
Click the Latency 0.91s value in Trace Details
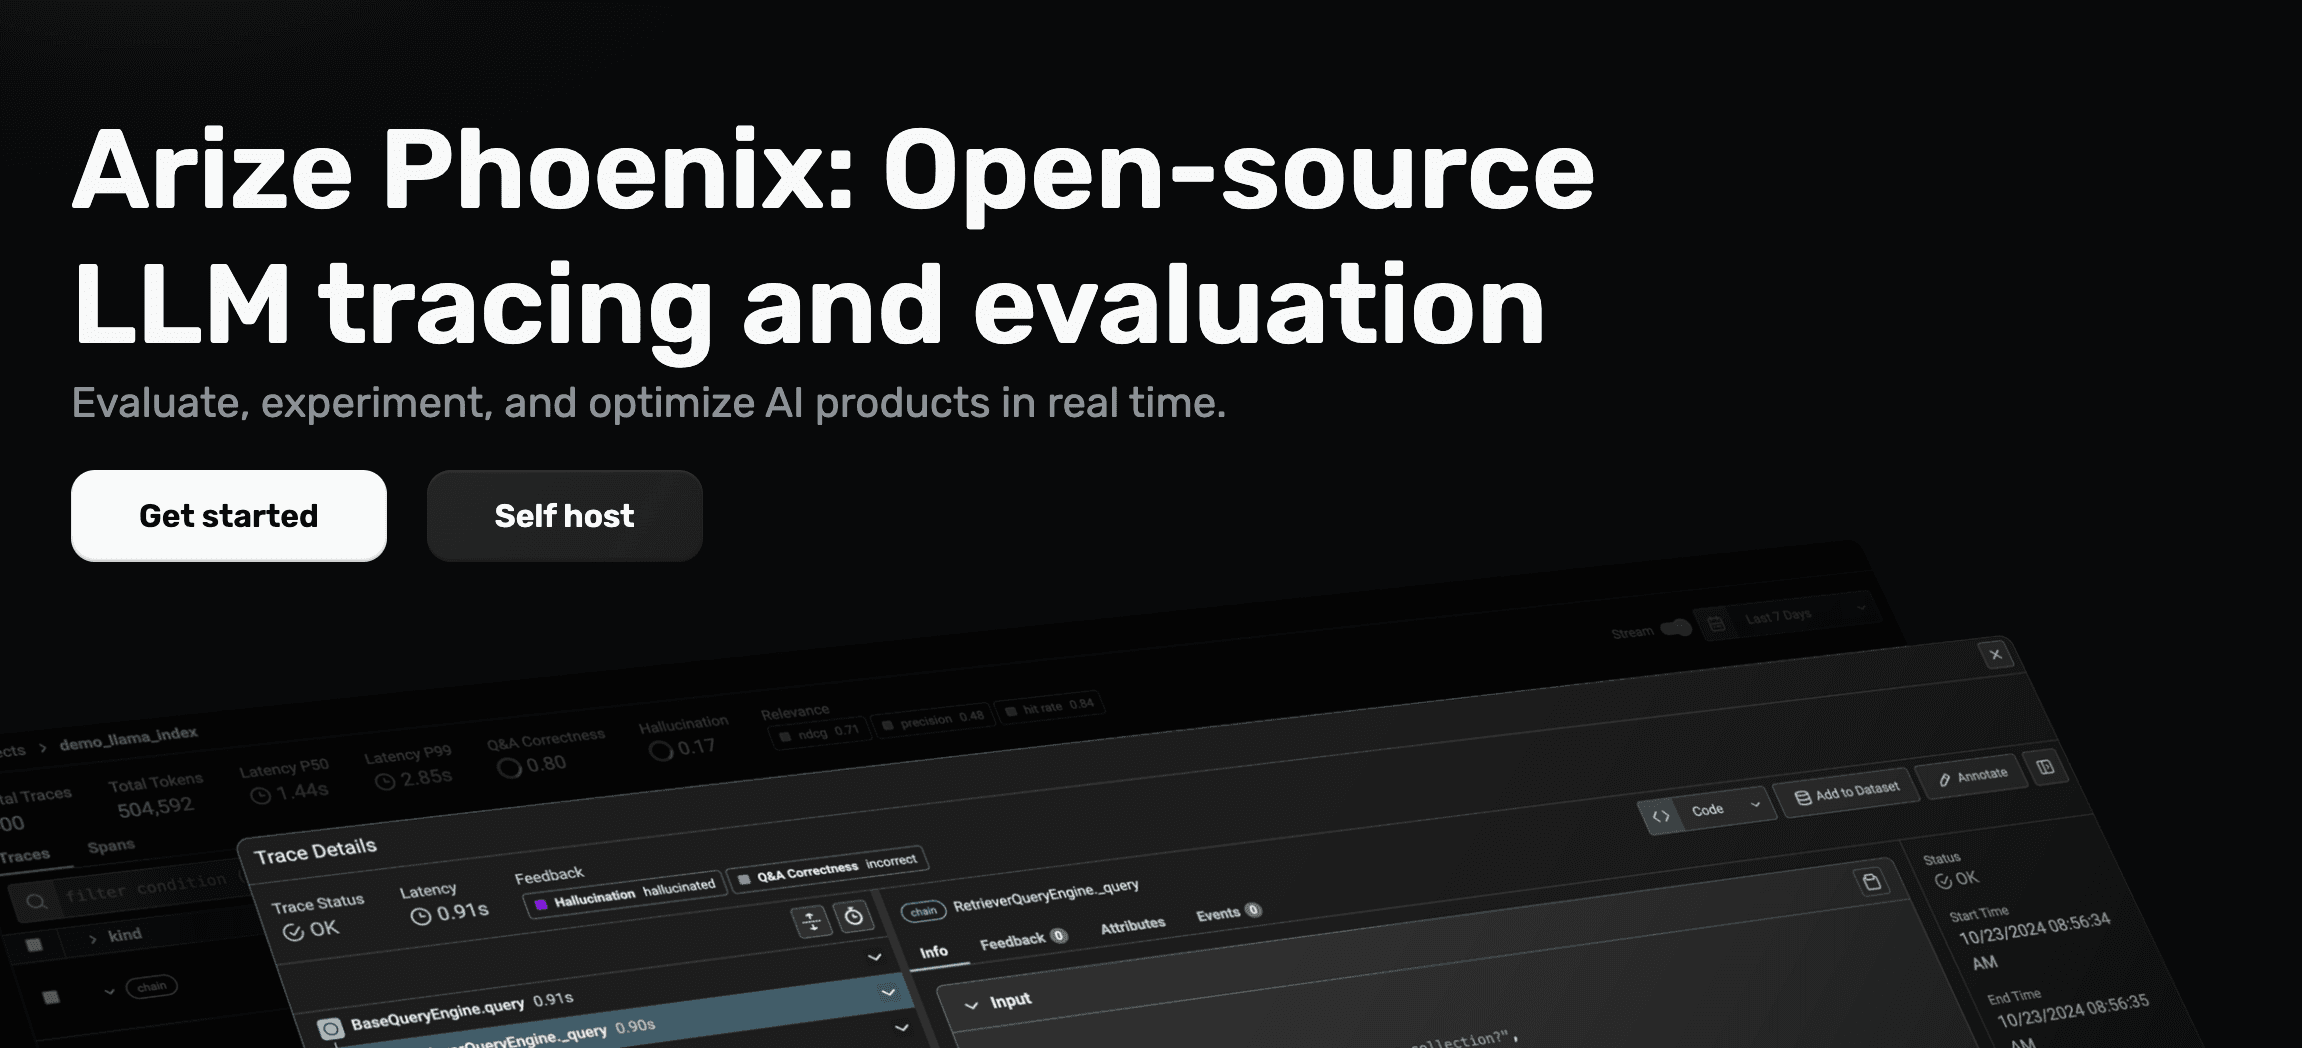pyautogui.click(x=450, y=913)
